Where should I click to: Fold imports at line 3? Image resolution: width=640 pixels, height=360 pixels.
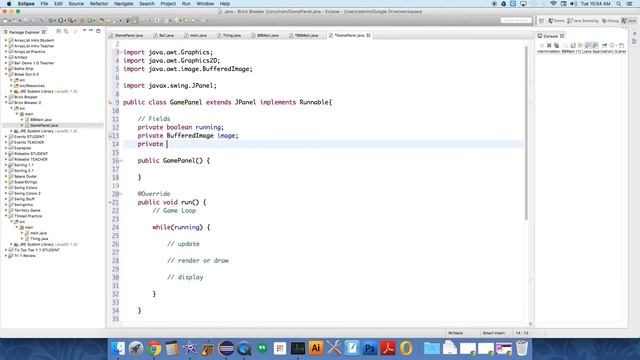121,52
